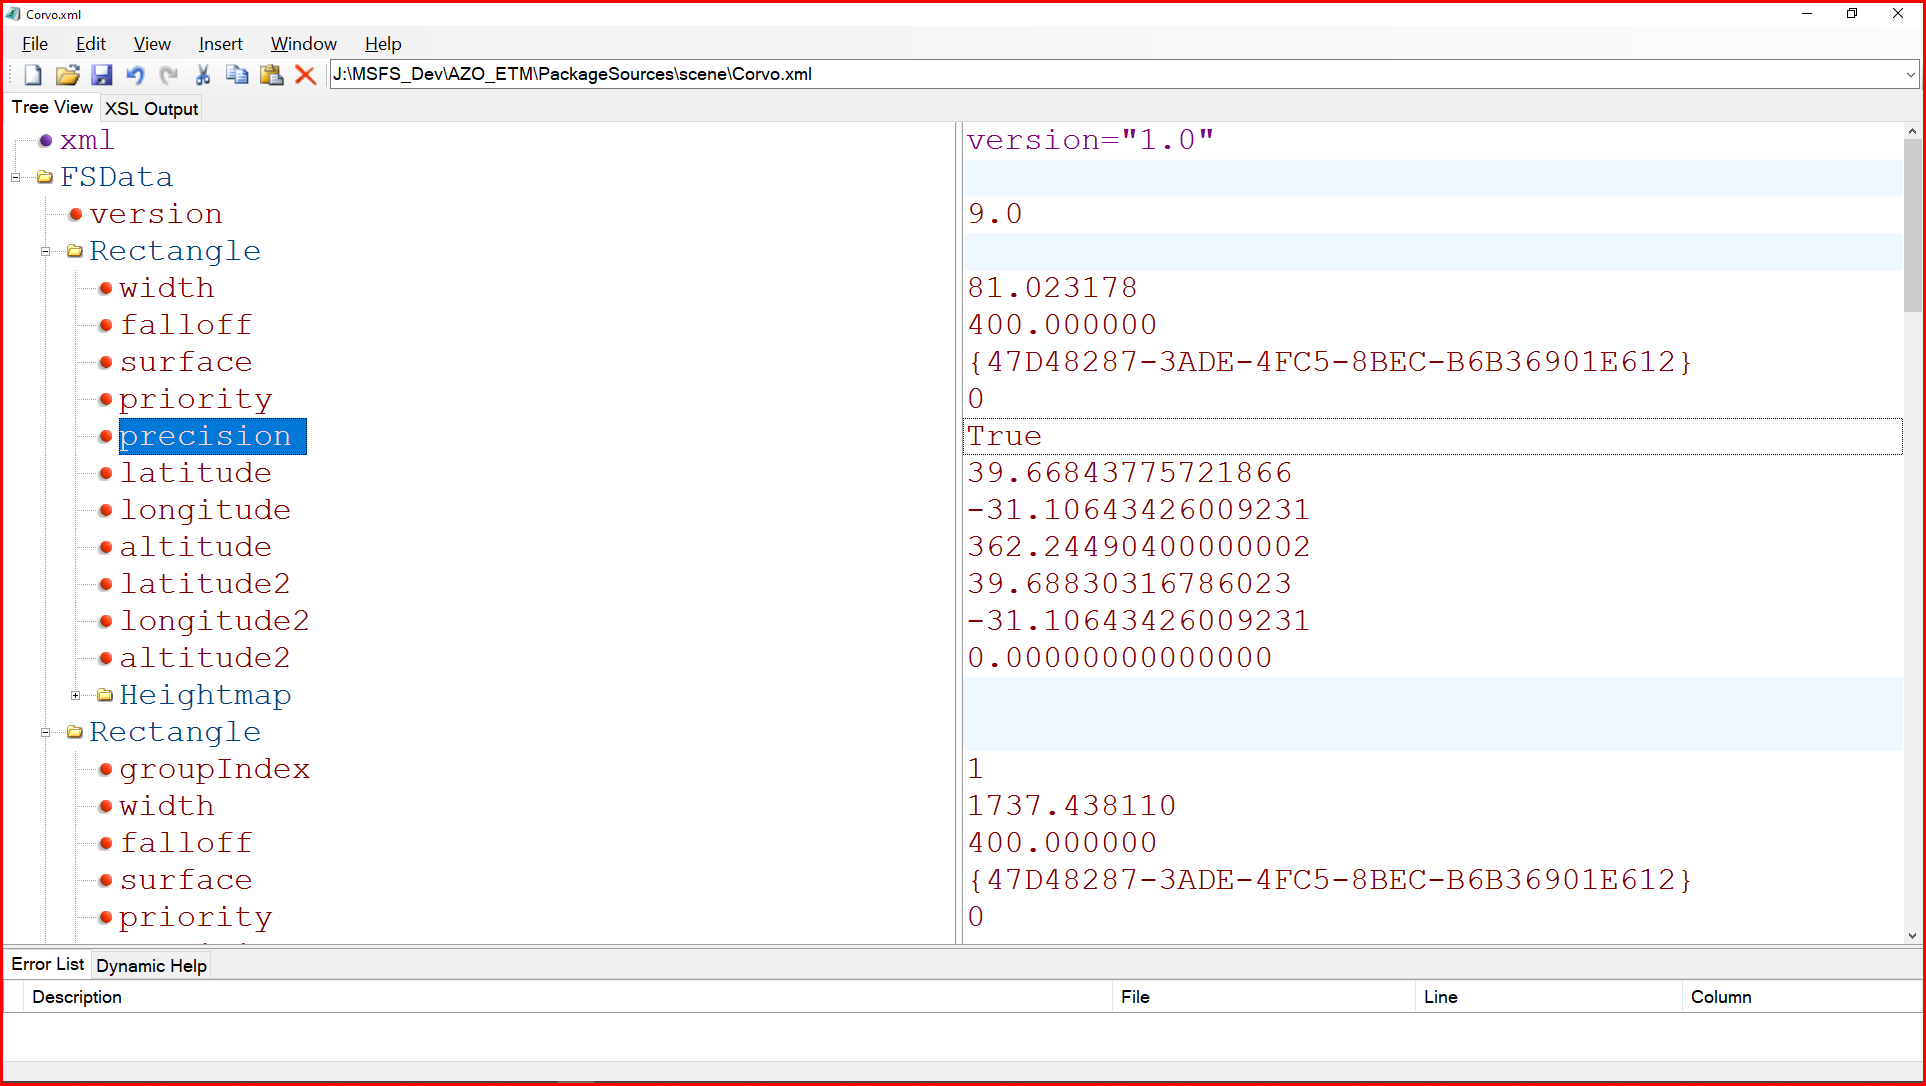Viewport: 1926px width, 1086px height.
Task: Open the Insert menu
Action: (x=220, y=44)
